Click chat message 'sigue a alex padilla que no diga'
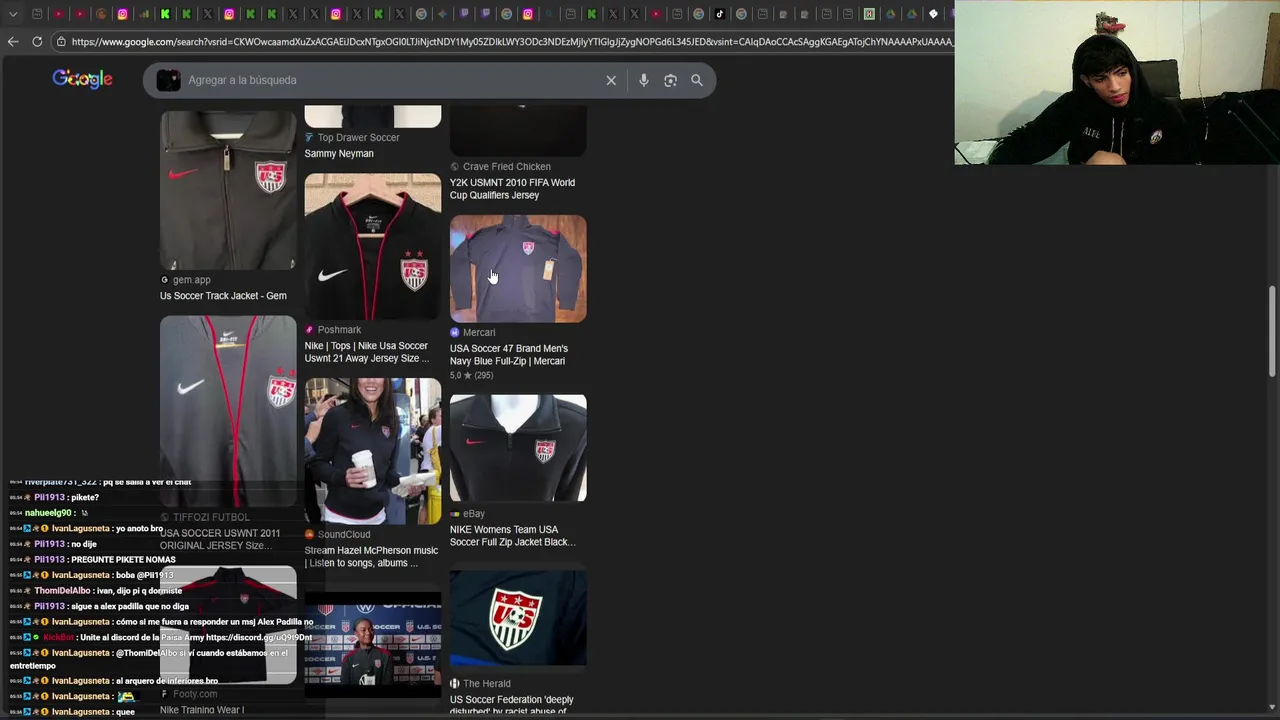 click(130, 606)
